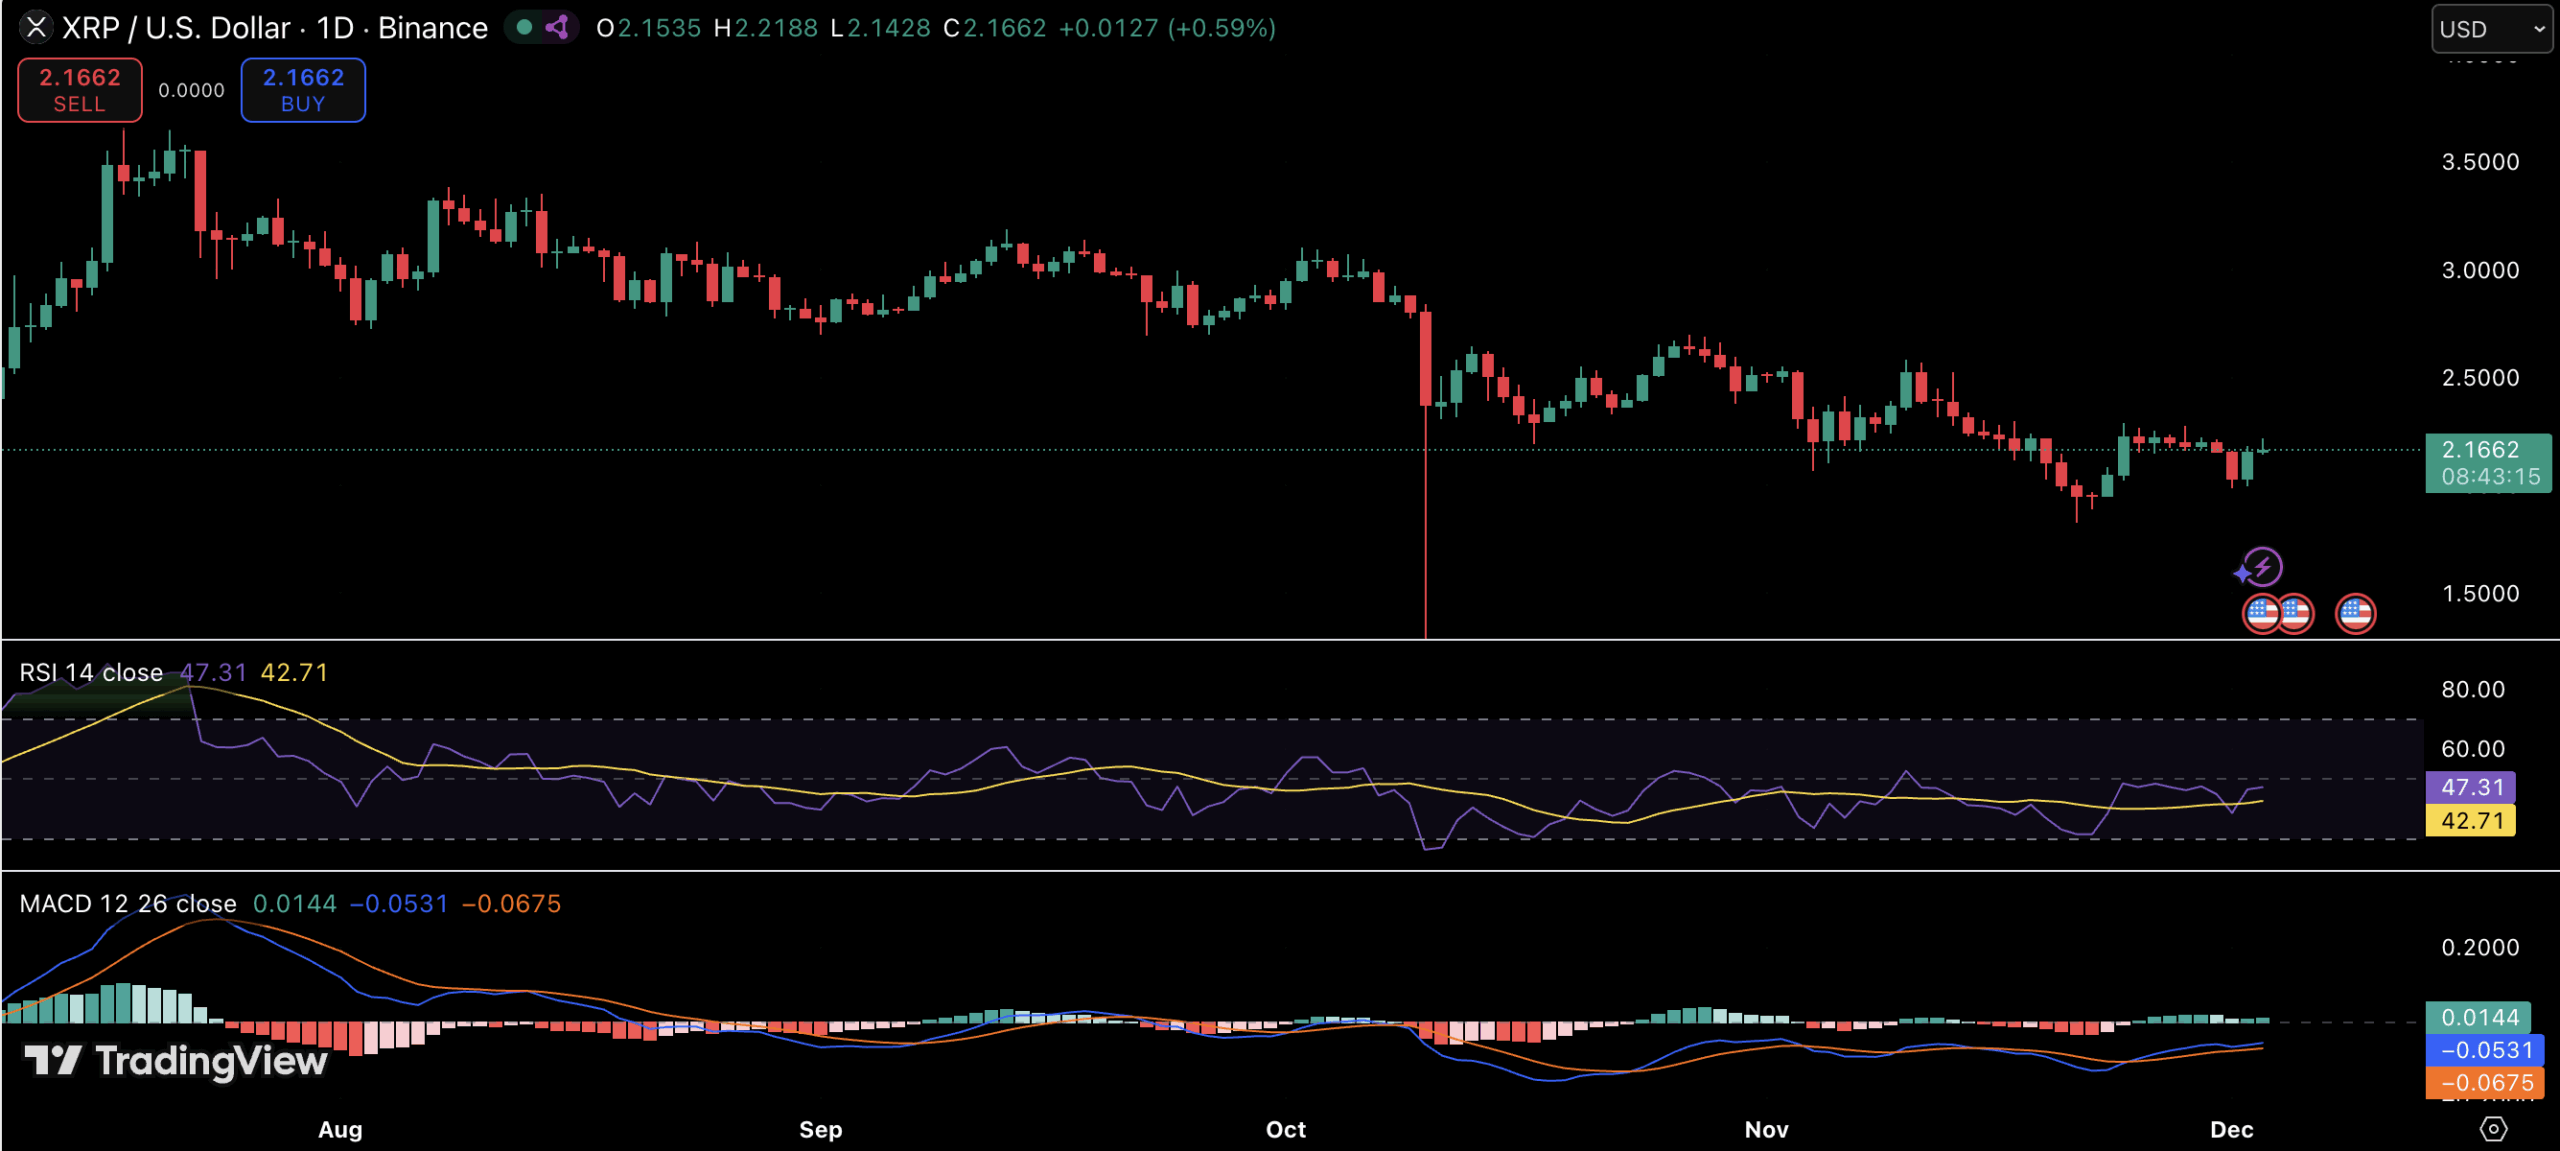2560x1151 pixels.
Task: Click the Nov label on time axis
Action: pyautogui.click(x=1766, y=1130)
